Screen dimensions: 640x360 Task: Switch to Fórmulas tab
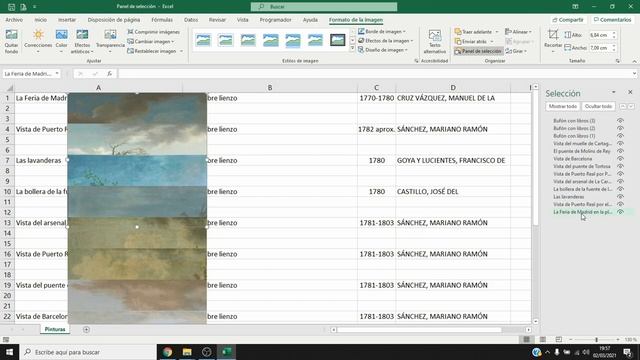[x=162, y=20]
